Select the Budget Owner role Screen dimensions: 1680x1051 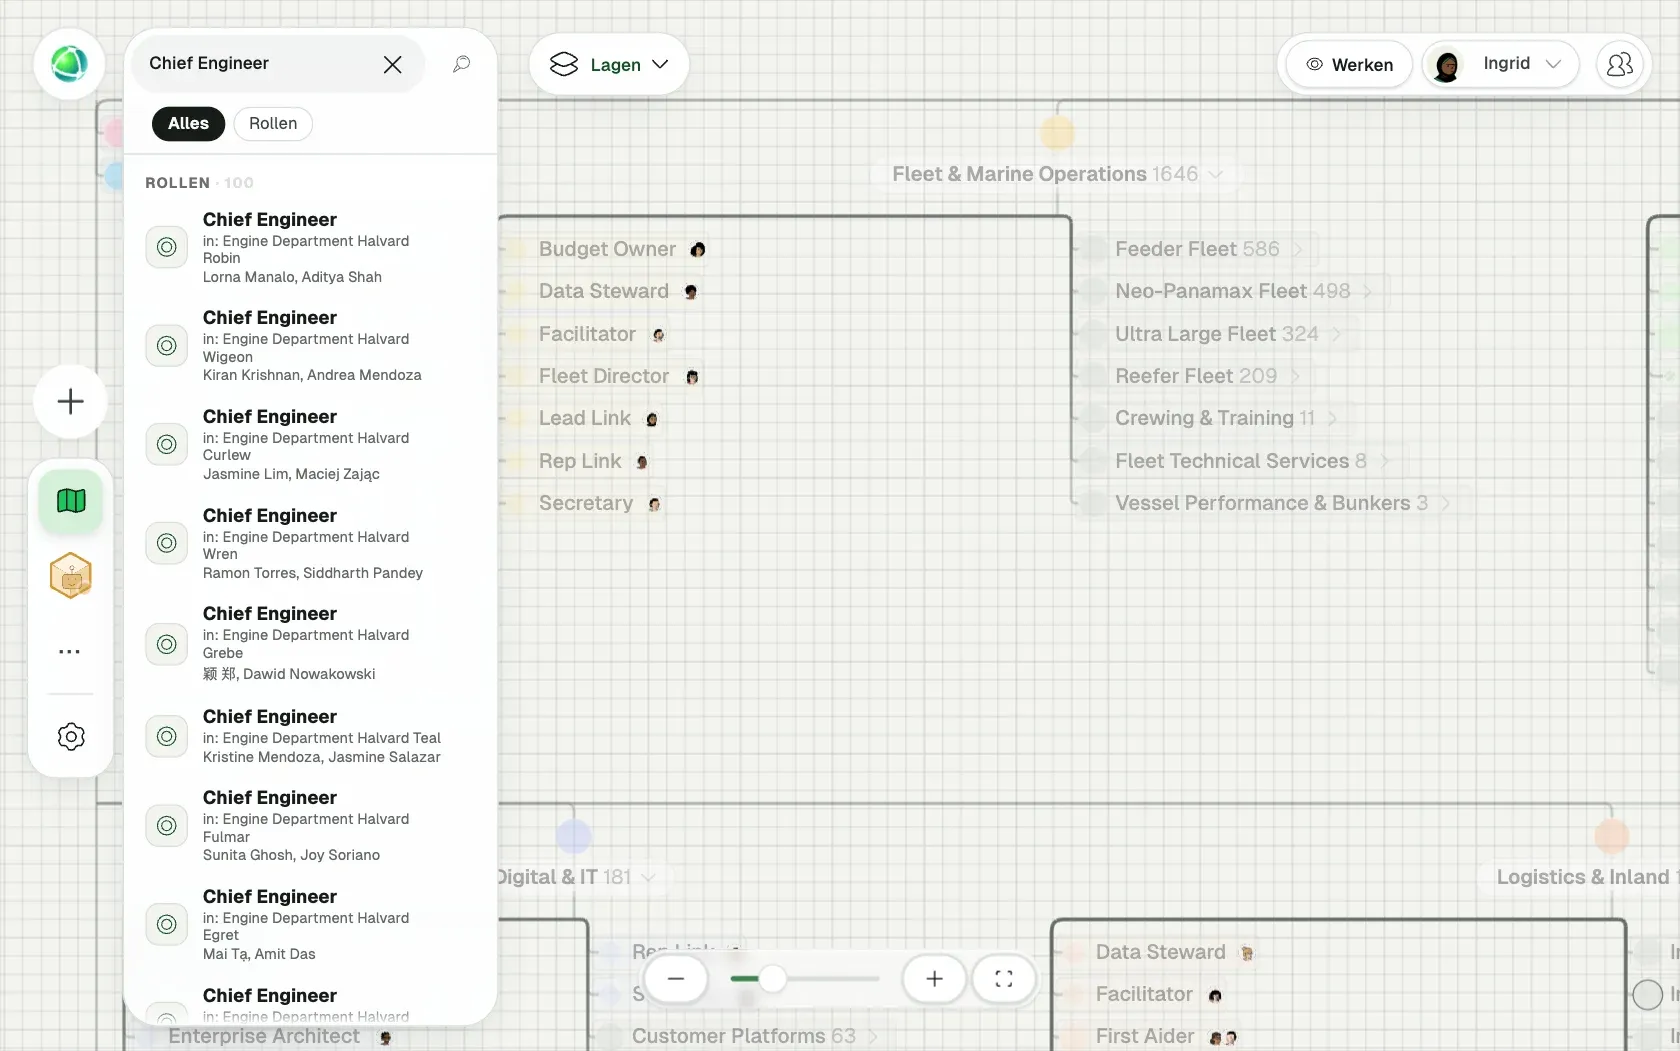coord(607,249)
